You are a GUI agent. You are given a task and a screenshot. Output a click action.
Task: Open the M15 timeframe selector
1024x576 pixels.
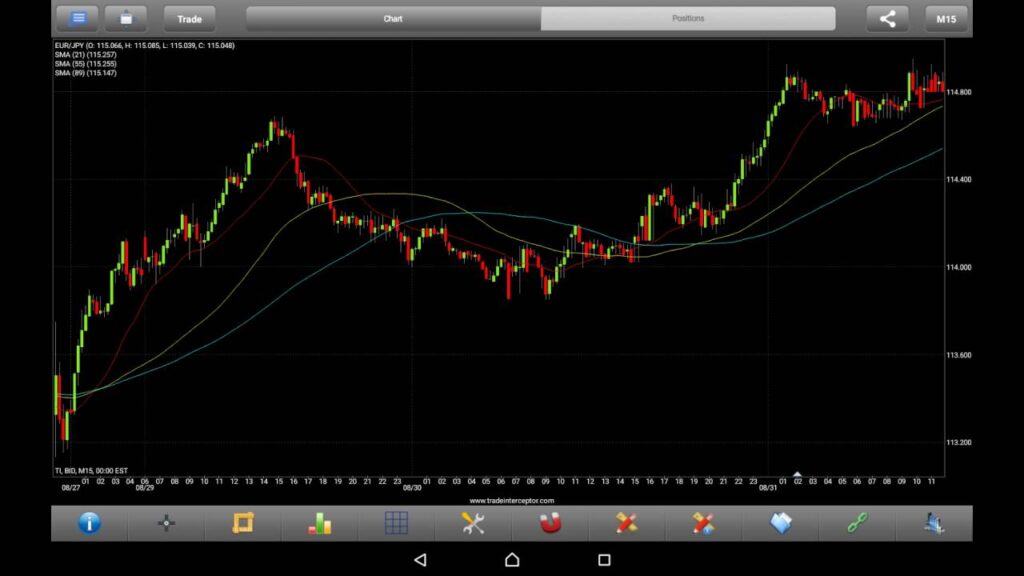(946, 19)
